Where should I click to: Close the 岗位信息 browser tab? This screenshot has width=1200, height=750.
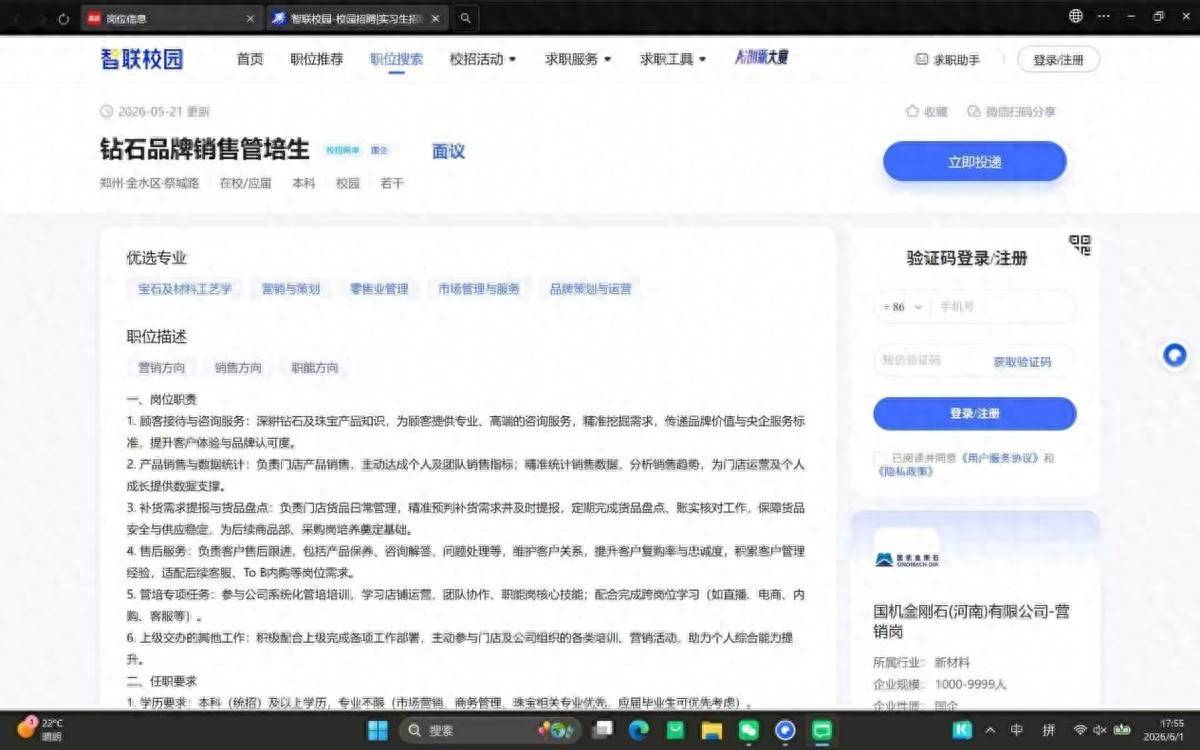(250, 18)
